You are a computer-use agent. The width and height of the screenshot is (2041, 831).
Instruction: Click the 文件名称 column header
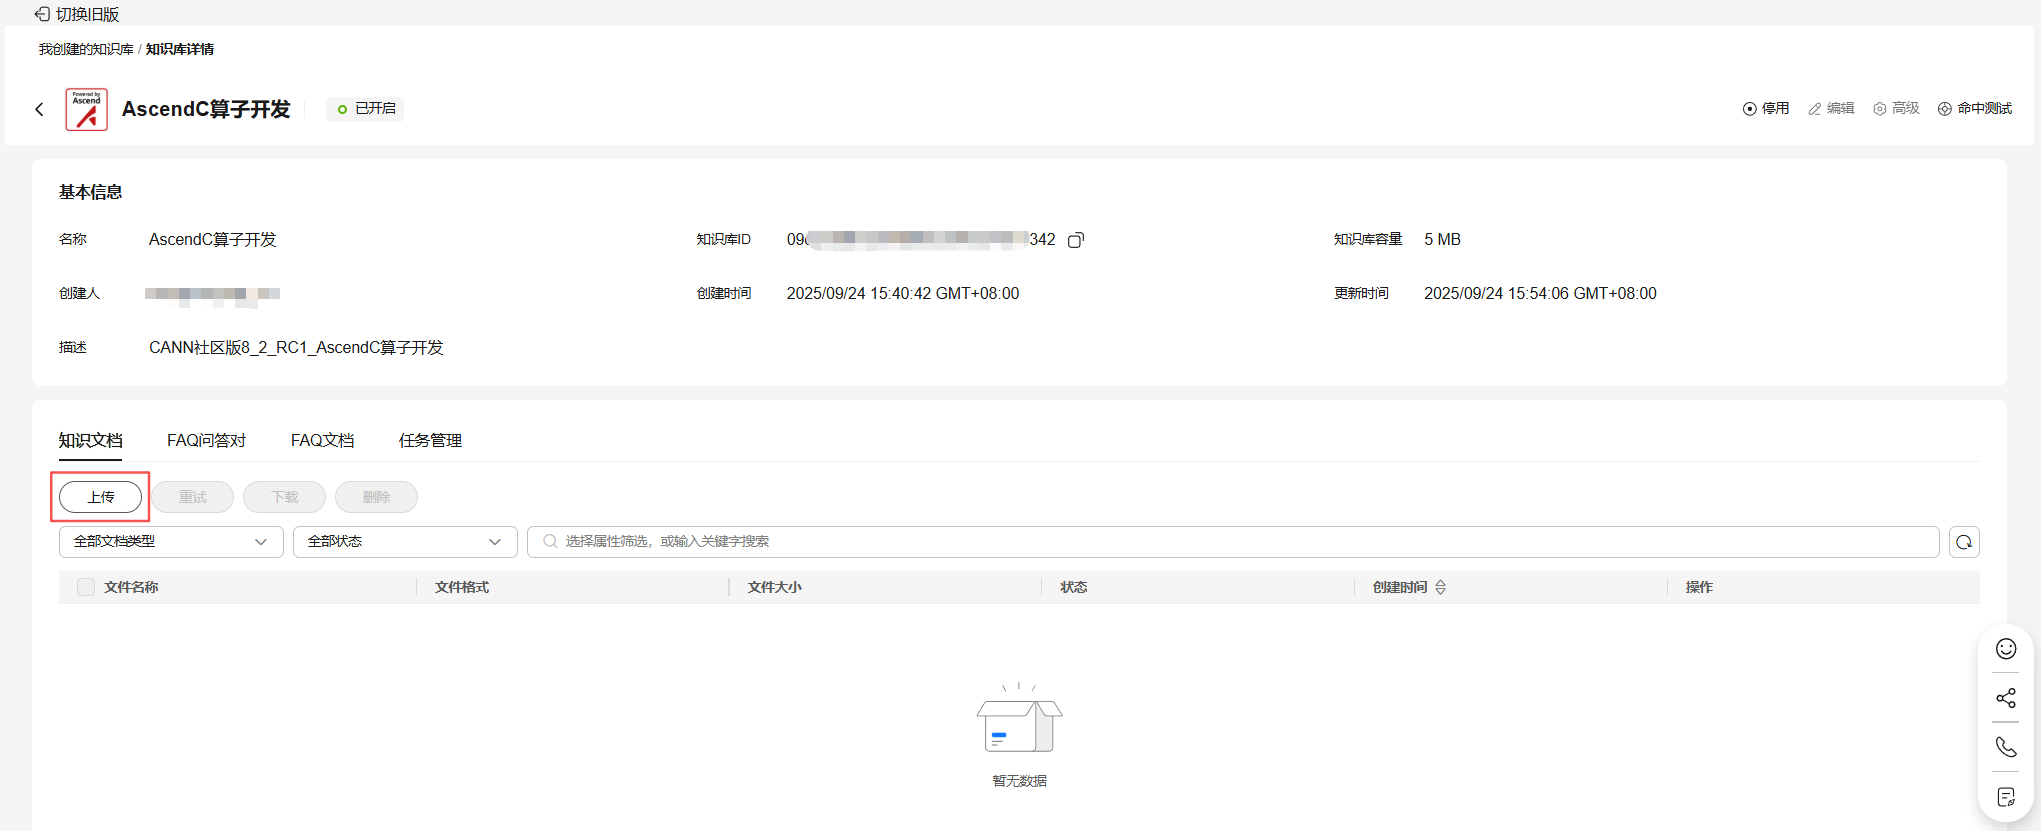pyautogui.click(x=131, y=587)
